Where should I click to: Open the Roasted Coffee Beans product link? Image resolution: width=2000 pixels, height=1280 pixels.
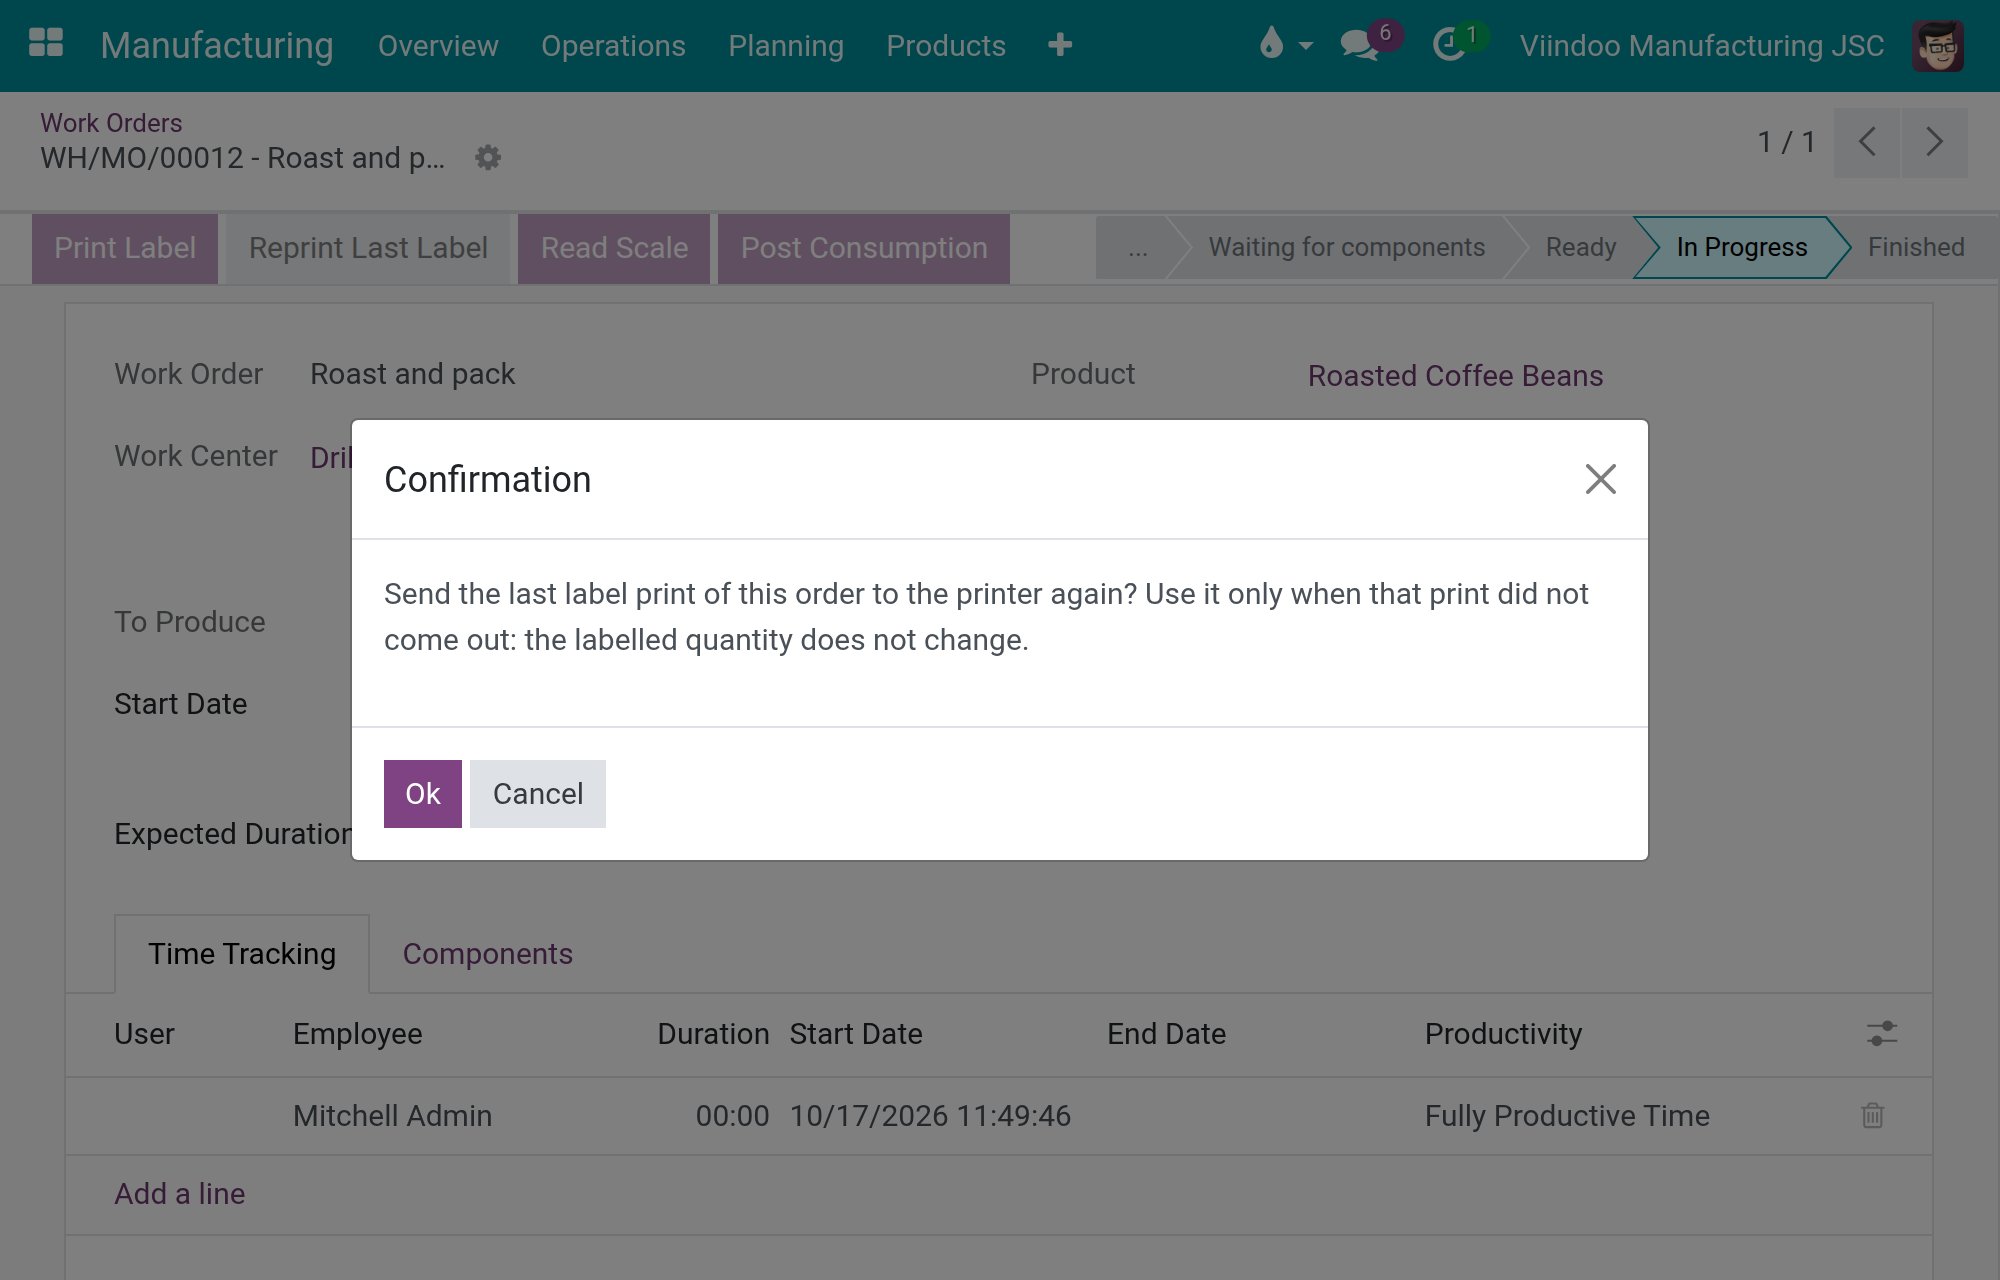pyautogui.click(x=1455, y=376)
